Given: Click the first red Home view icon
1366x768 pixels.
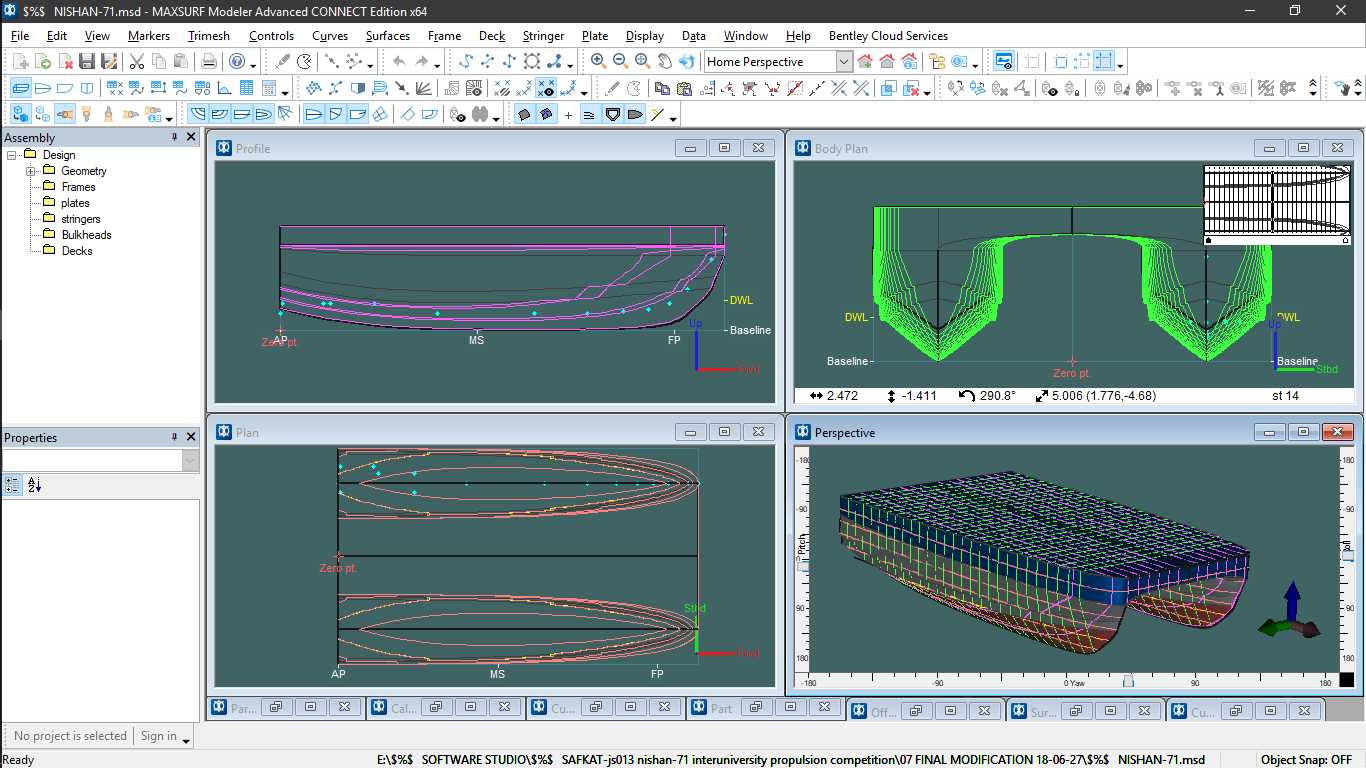Looking at the screenshot, I should (x=865, y=61).
